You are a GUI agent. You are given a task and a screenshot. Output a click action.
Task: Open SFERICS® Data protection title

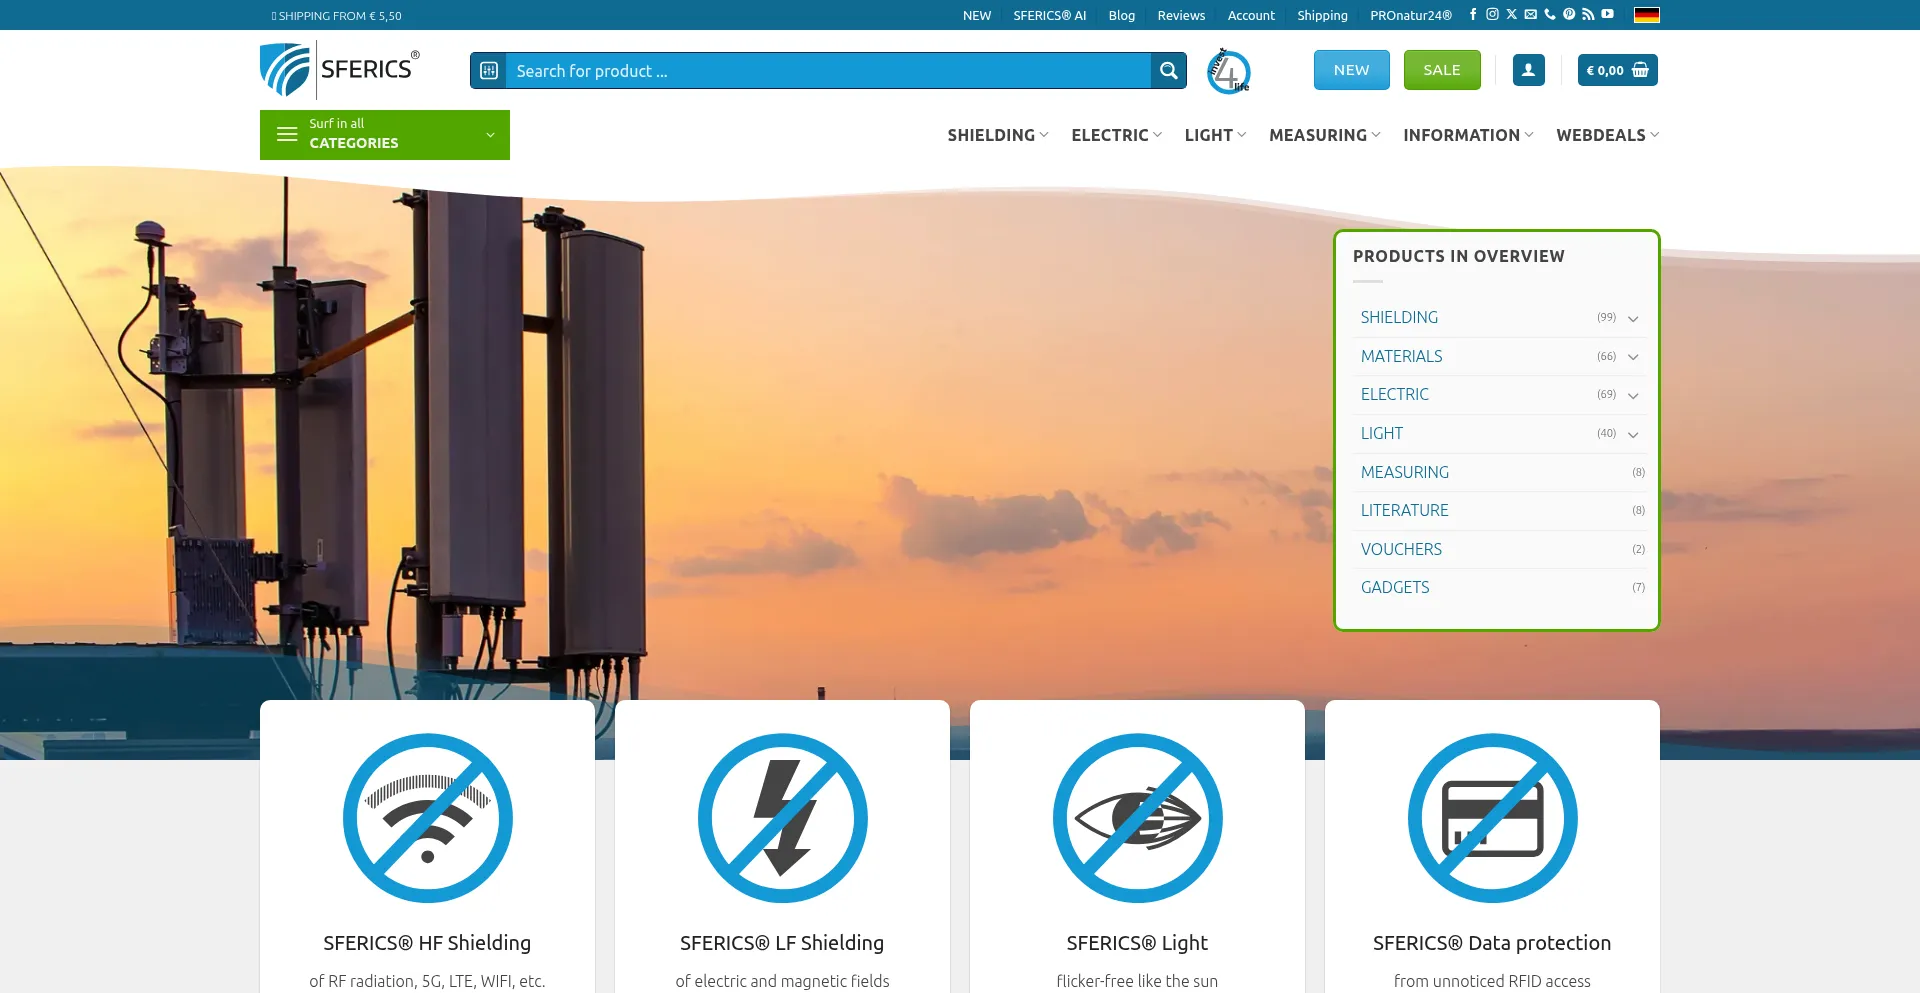pyautogui.click(x=1492, y=943)
